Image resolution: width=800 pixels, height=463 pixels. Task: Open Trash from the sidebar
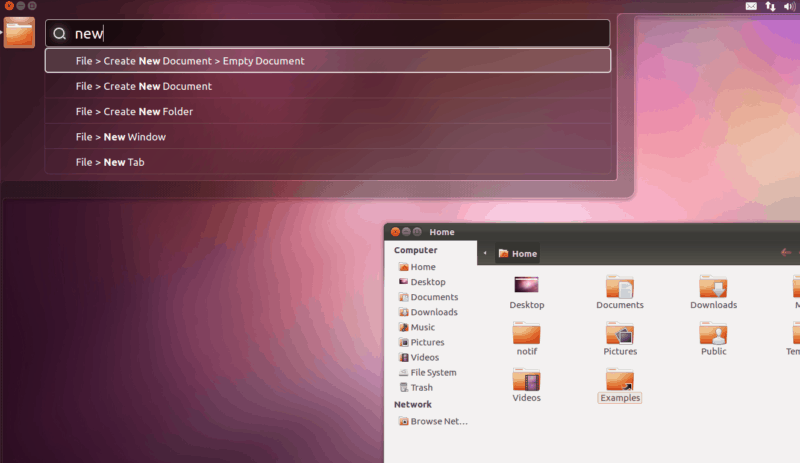point(421,387)
